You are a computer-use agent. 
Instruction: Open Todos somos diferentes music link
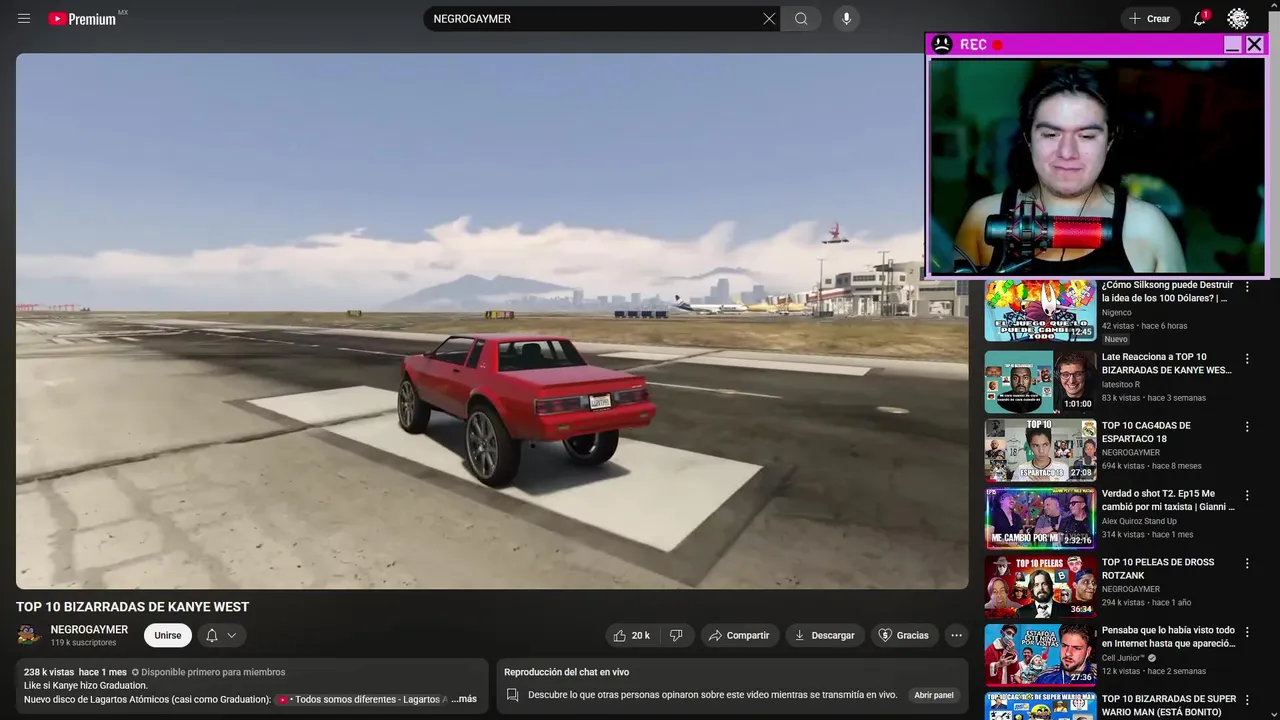[x=362, y=699]
